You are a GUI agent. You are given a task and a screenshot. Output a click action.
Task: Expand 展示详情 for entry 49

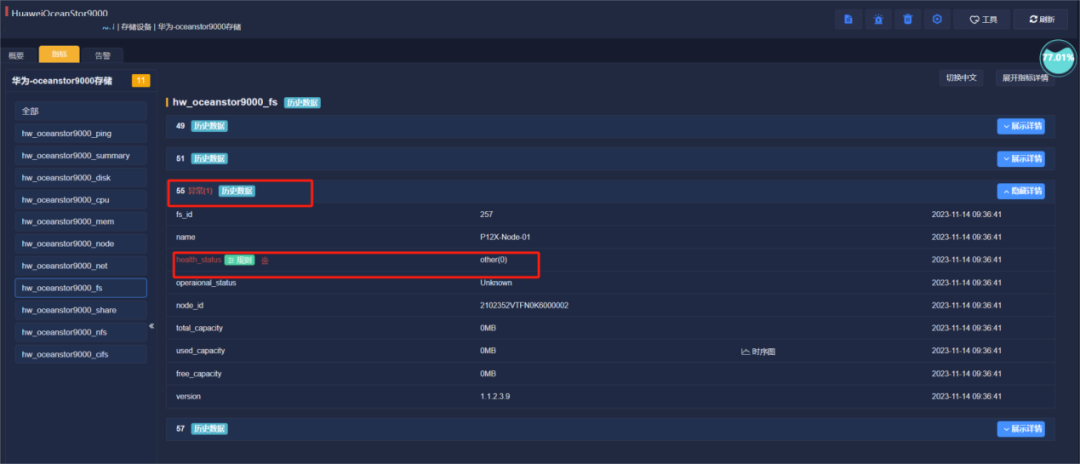click(1021, 127)
